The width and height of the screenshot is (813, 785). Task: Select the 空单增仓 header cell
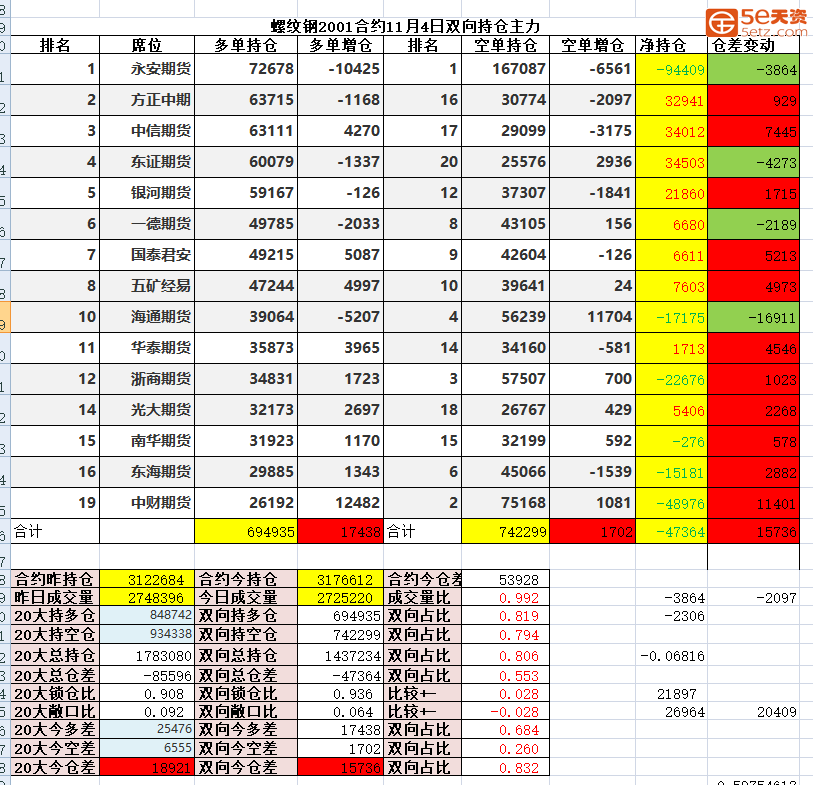coord(592,45)
